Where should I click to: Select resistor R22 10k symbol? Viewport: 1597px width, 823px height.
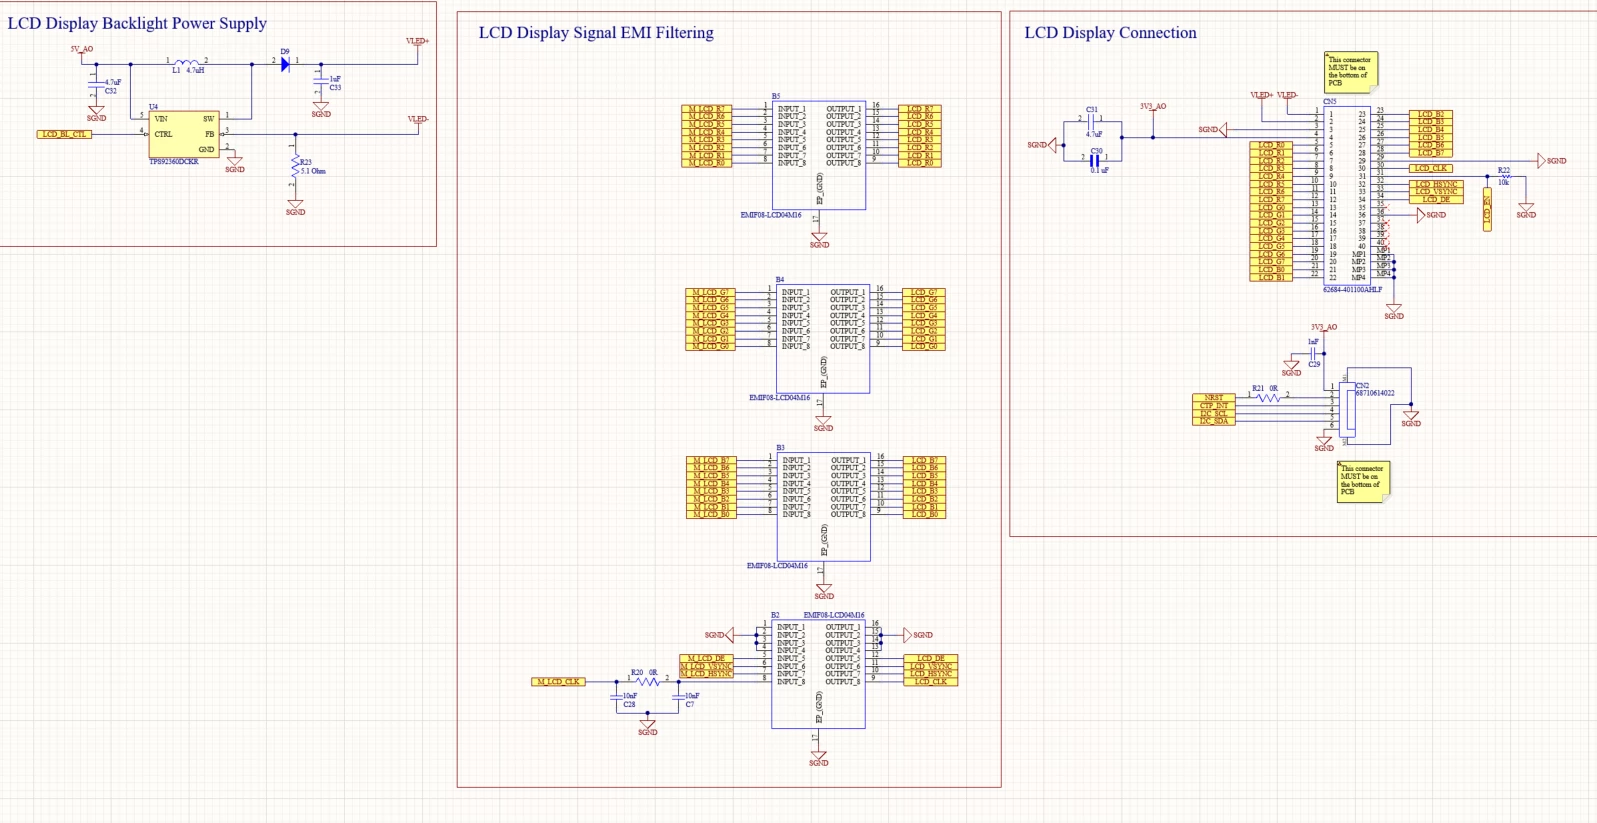pos(1504,177)
